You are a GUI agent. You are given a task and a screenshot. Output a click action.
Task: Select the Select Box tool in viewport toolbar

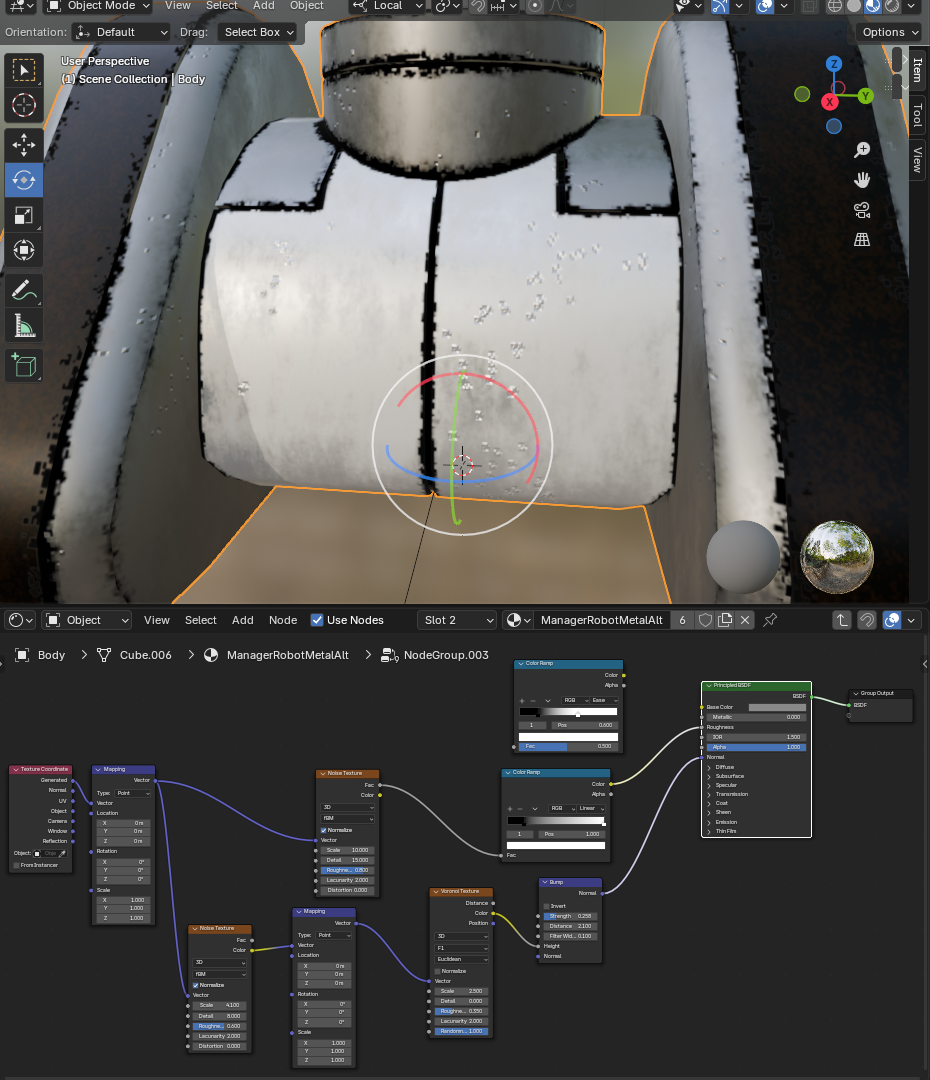click(x=24, y=70)
